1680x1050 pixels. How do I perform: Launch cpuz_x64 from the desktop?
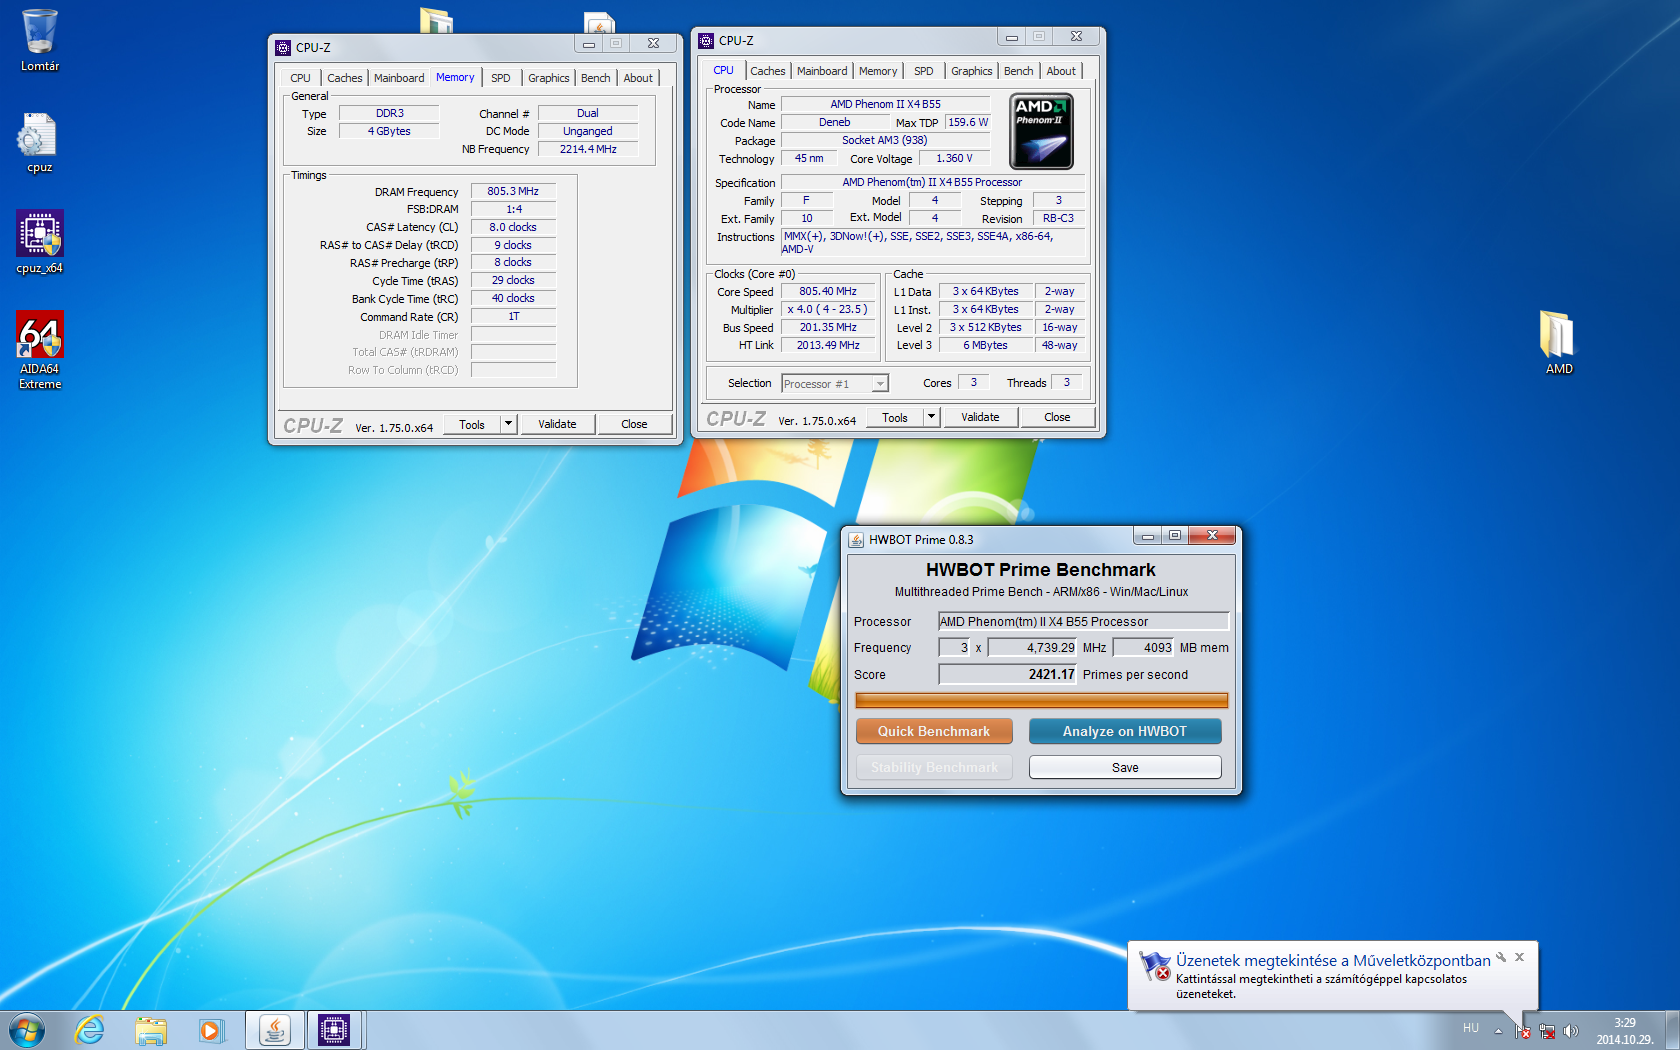[x=40, y=241]
